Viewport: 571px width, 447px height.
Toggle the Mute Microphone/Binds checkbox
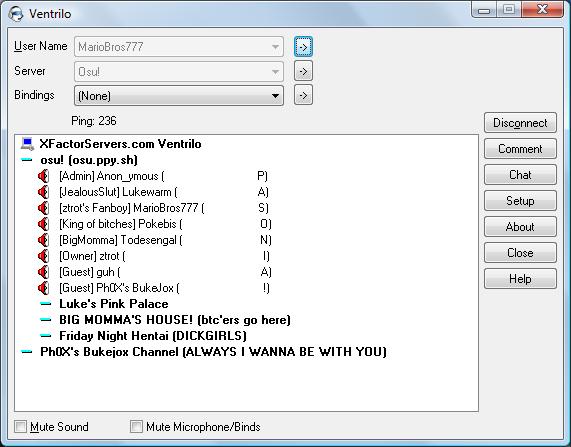coord(136,427)
